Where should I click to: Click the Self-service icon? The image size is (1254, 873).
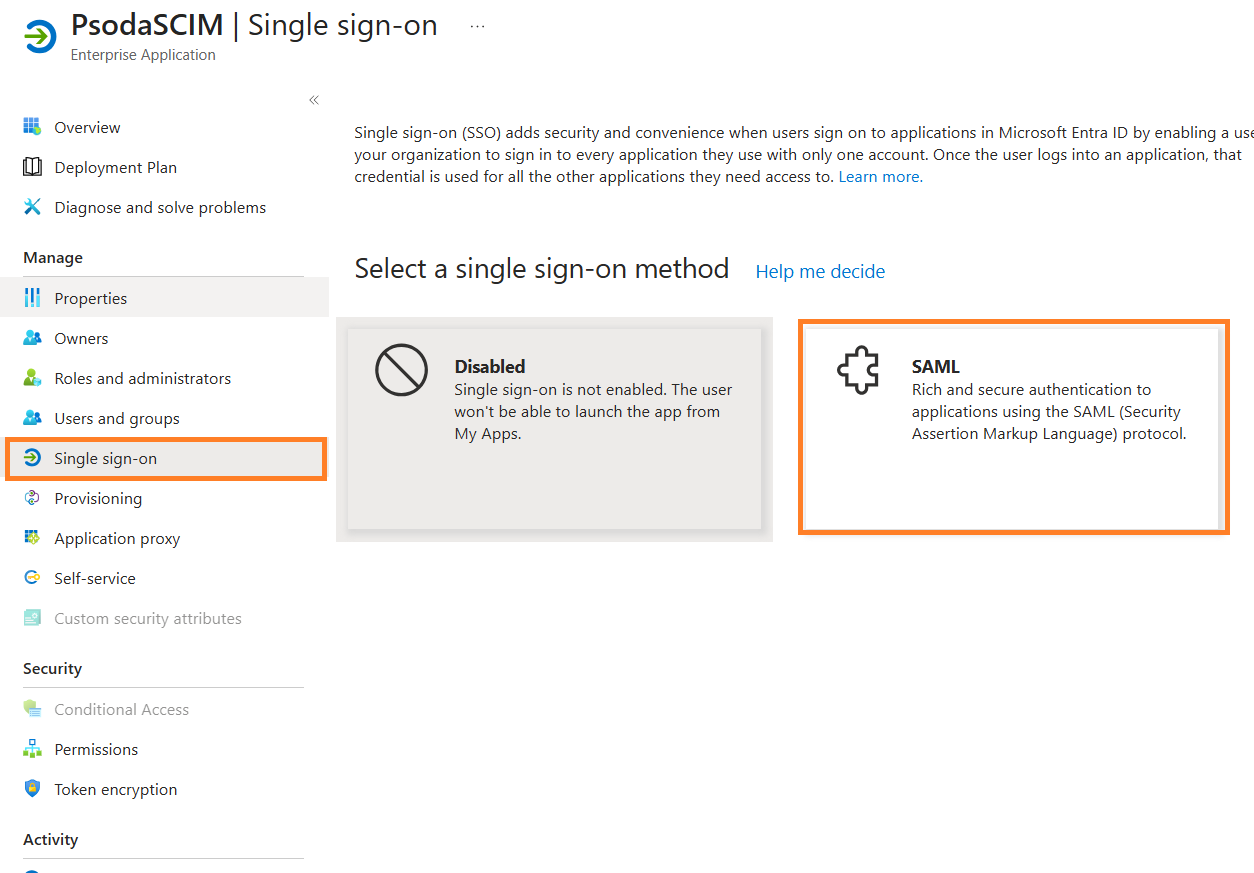pyautogui.click(x=32, y=578)
